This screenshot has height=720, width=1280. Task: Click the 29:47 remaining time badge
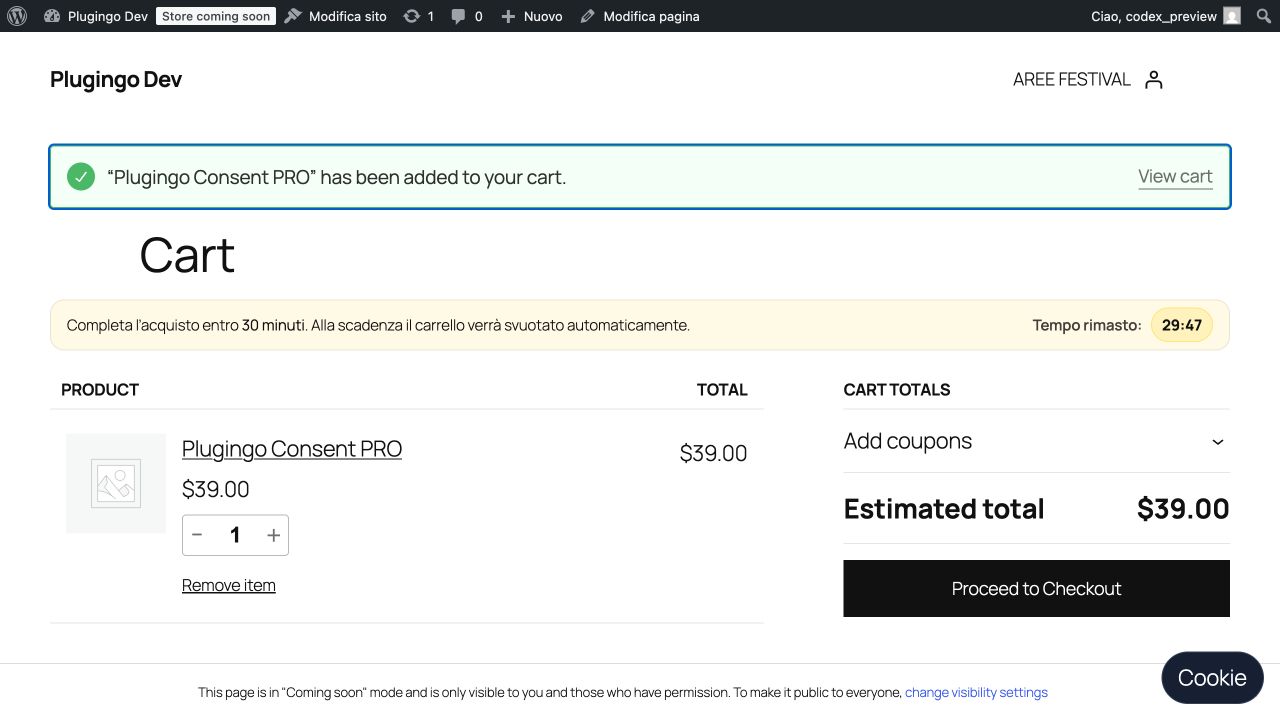tap(1182, 325)
